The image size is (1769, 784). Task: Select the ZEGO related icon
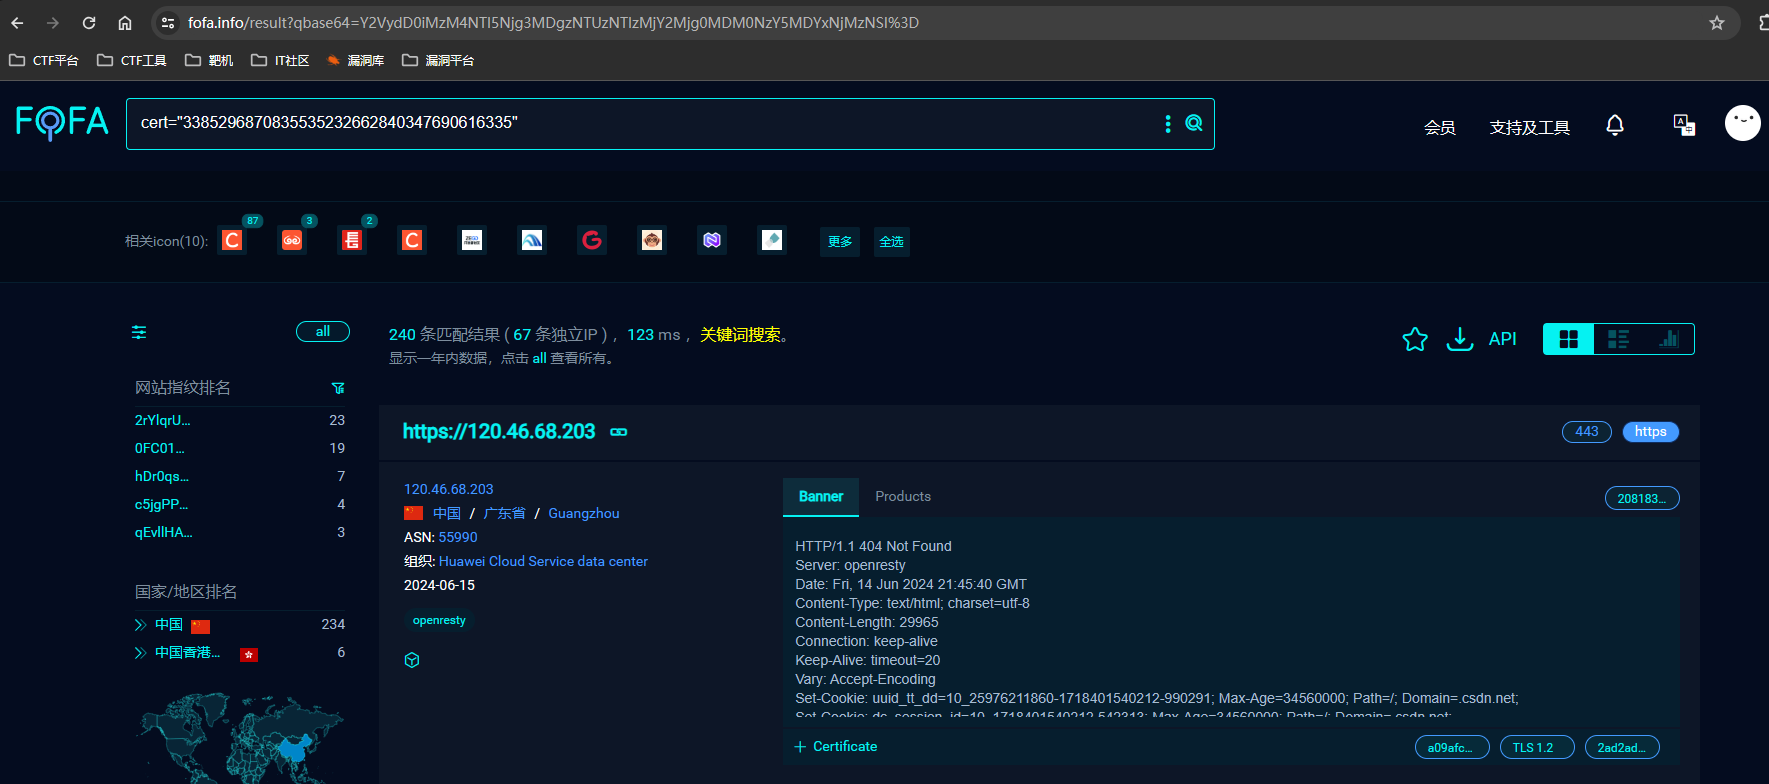point(472,240)
